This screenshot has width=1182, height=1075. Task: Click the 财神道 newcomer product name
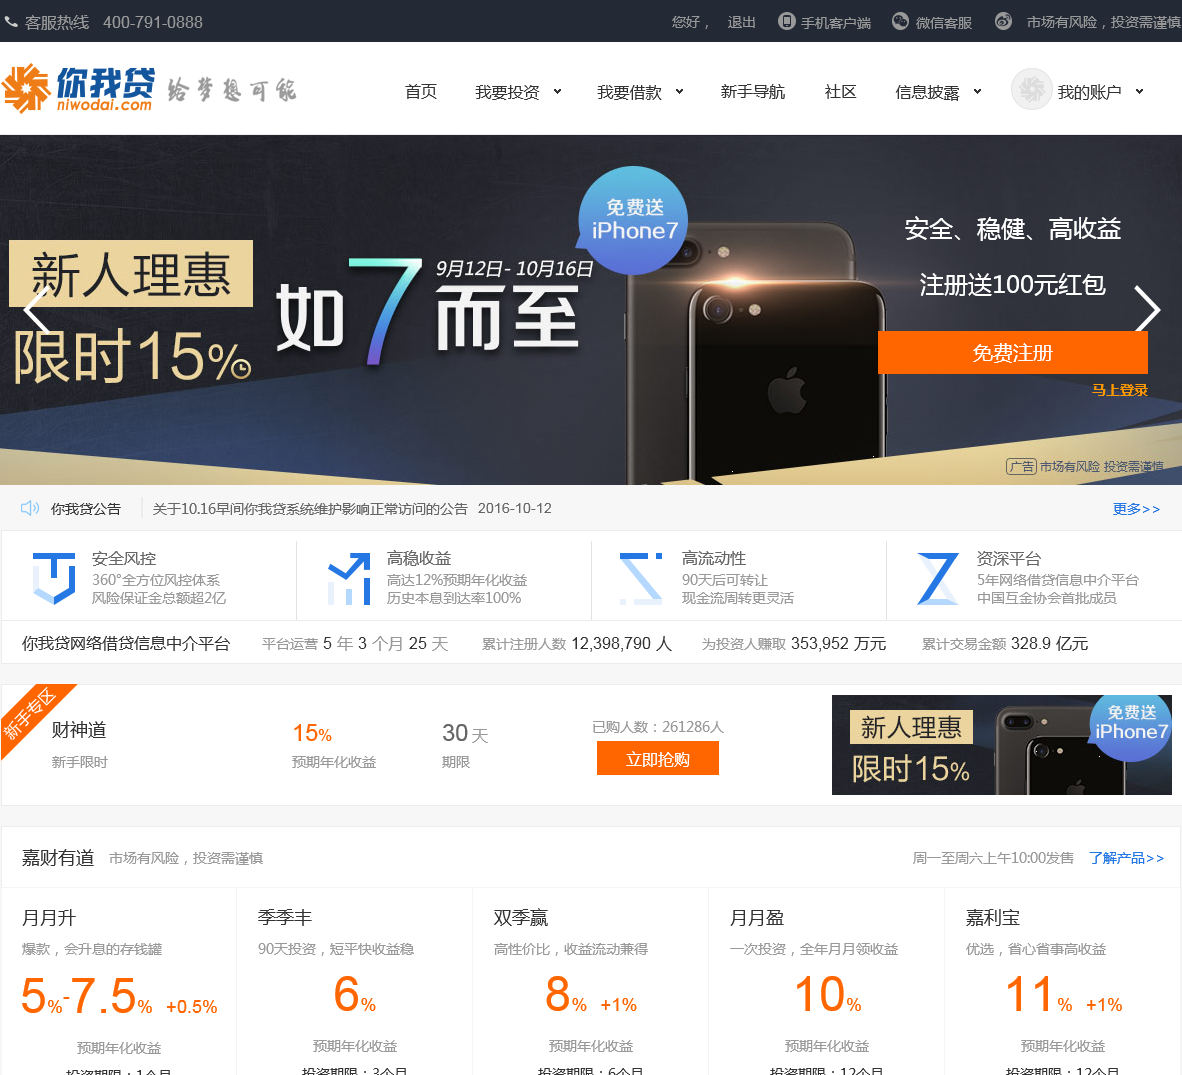pos(79,730)
